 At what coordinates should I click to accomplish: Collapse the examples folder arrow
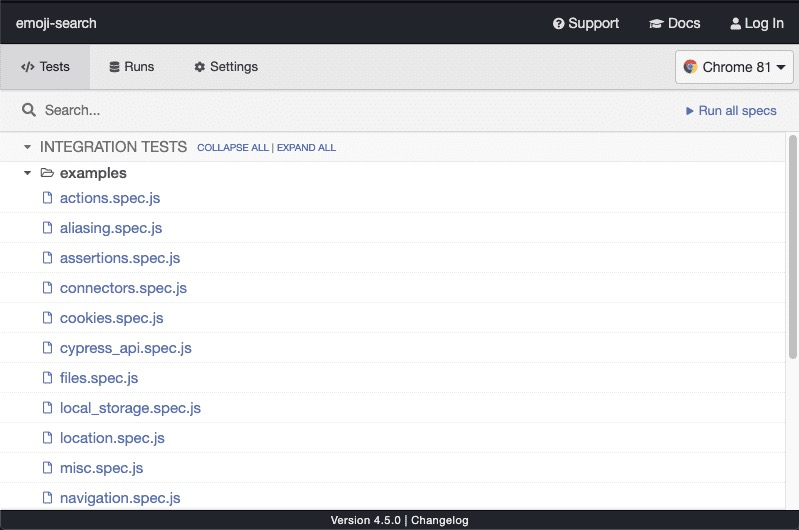(28, 173)
